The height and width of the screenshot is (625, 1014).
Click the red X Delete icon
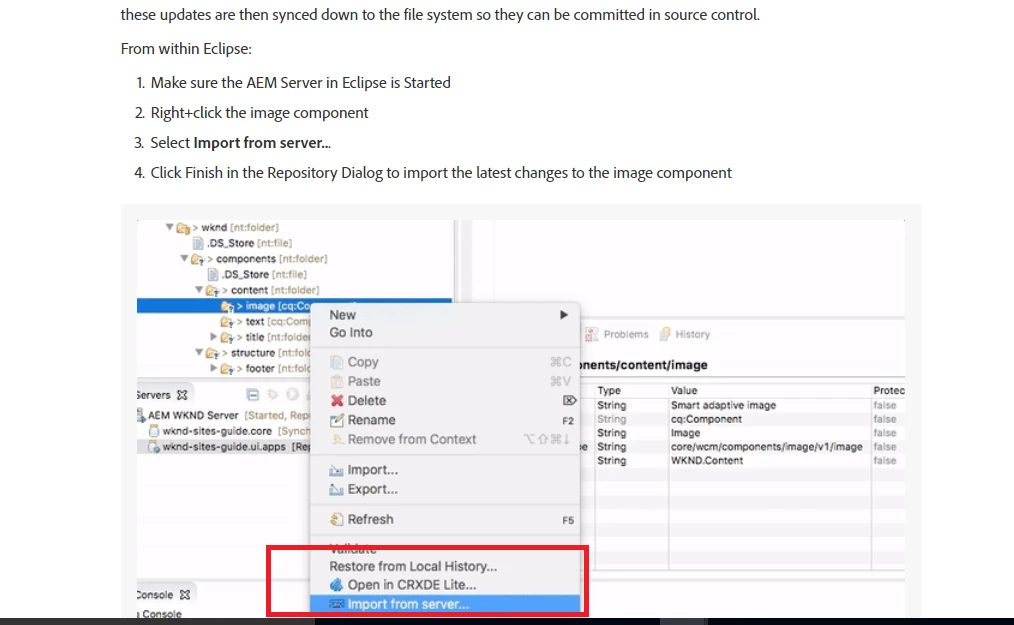click(x=336, y=401)
